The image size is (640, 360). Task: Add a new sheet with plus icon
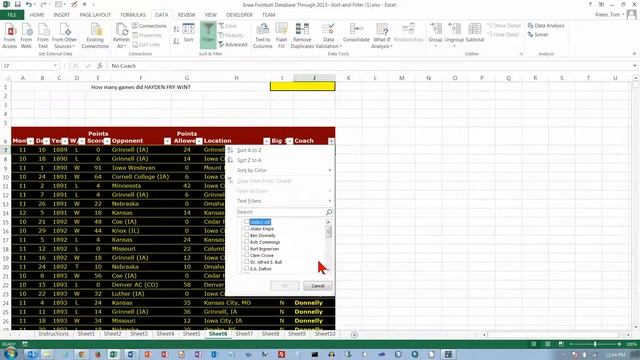354,335
